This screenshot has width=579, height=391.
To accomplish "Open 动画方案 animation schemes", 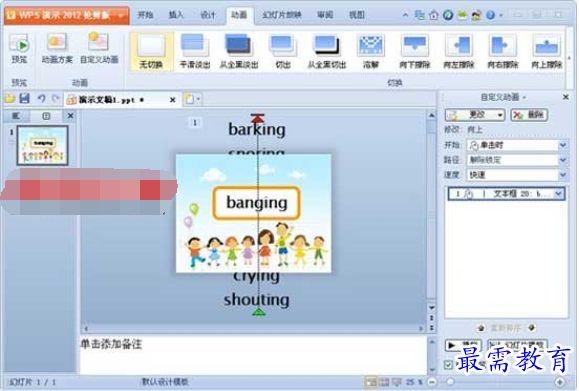I will [57, 48].
